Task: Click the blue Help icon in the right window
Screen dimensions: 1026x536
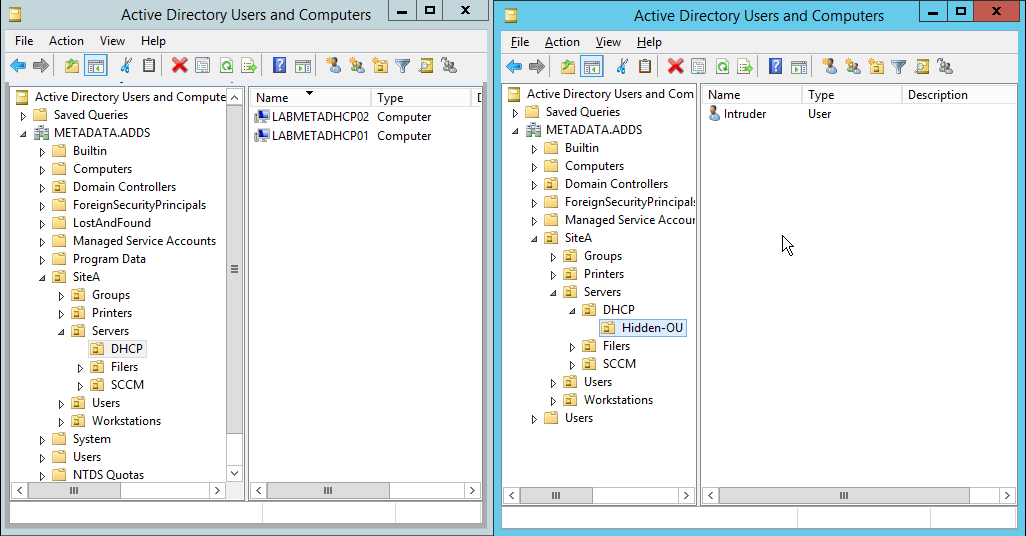Action: point(775,66)
